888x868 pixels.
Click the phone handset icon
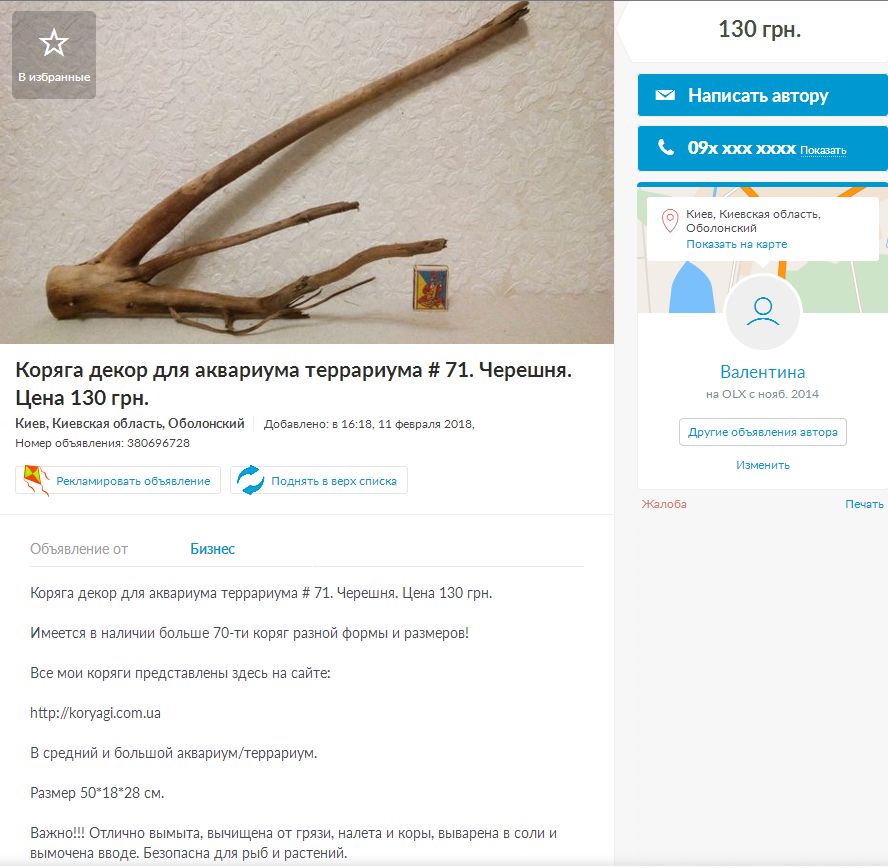(x=665, y=148)
